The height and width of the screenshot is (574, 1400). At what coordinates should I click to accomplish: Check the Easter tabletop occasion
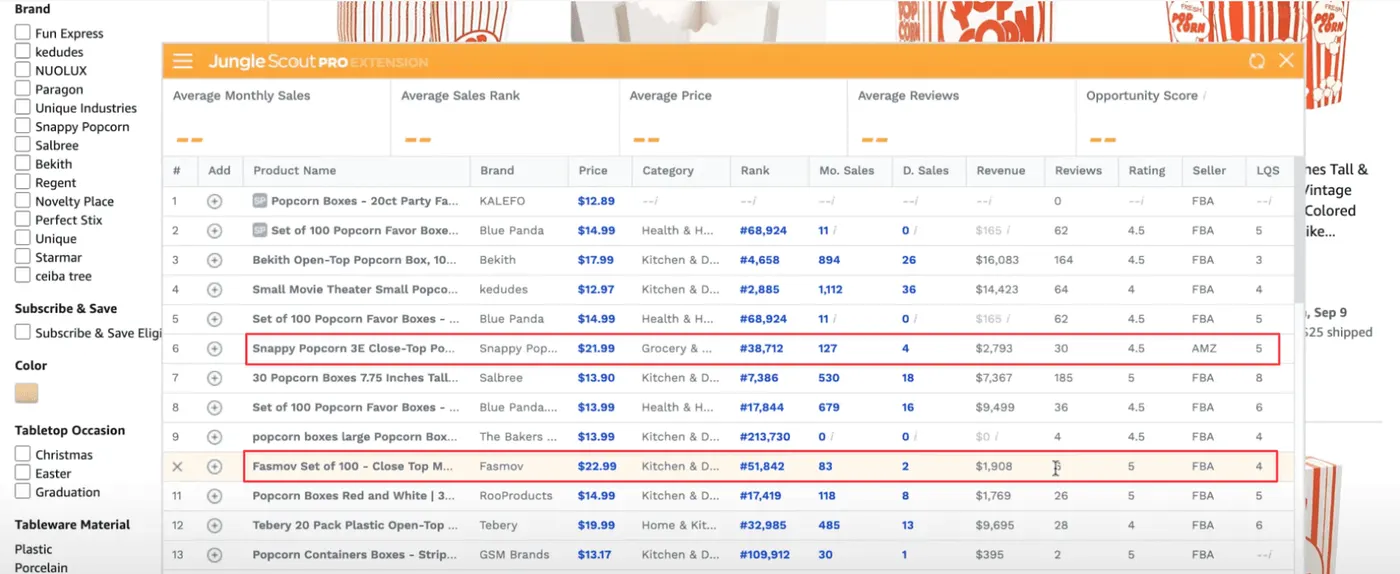tap(22, 473)
